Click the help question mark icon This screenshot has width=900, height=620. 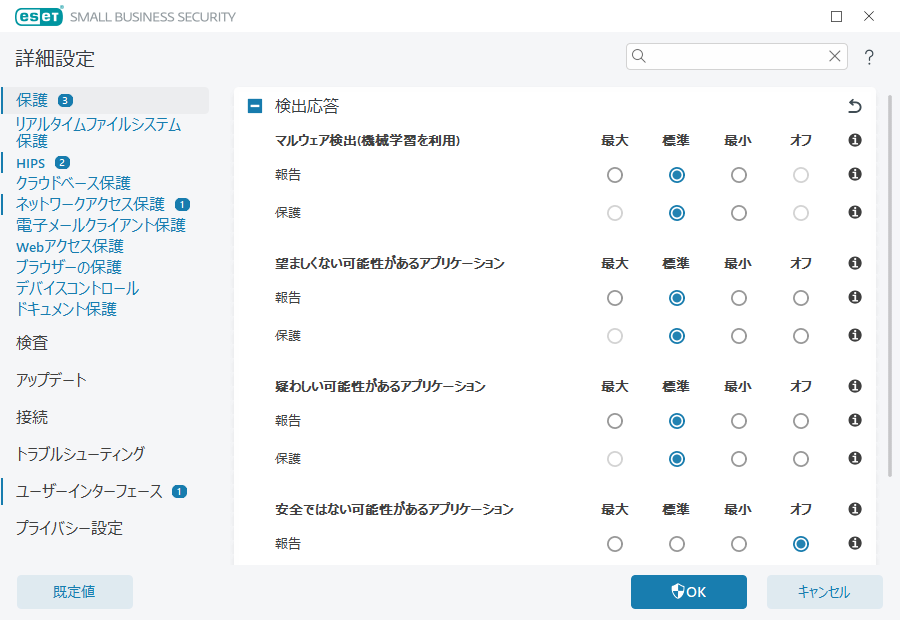tap(869, 57)
